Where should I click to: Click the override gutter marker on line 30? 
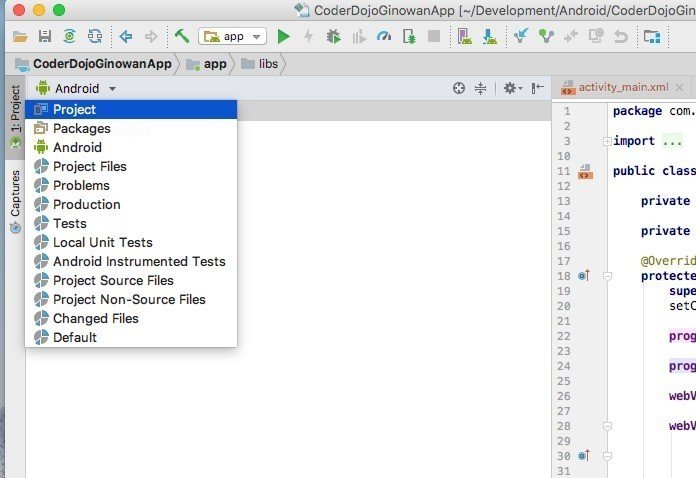coord(584,455)
